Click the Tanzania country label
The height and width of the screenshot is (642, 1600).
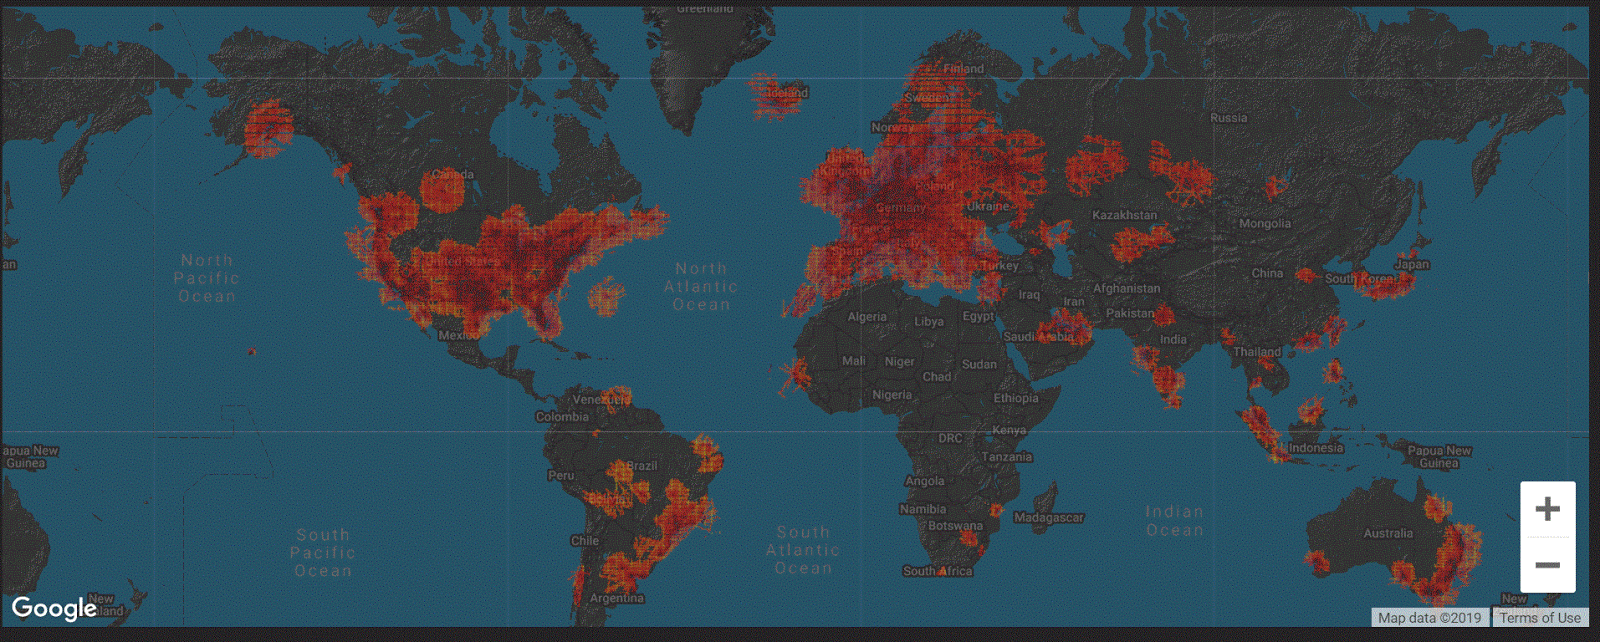1006,457
